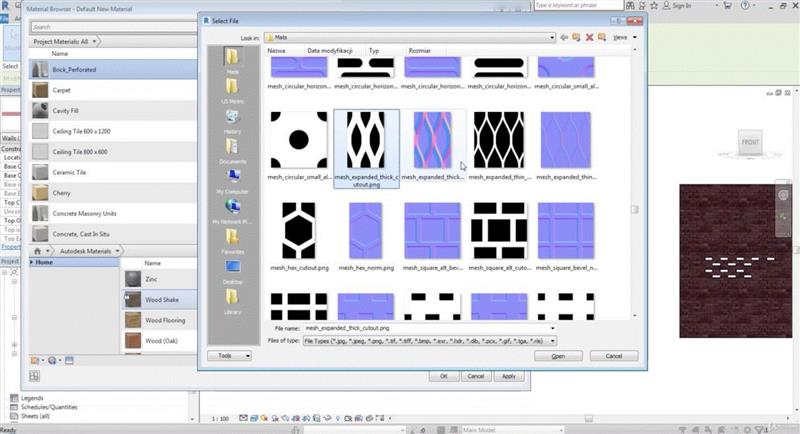Click Cancel in the Select File dialog
Screen dimensions: 800x434
(614, 356)
